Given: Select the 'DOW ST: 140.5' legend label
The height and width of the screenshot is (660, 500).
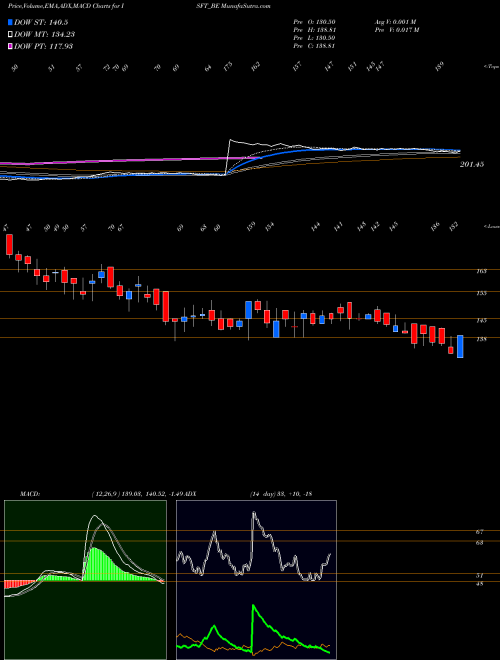Looking at the screenshot, I should point(41,23).
